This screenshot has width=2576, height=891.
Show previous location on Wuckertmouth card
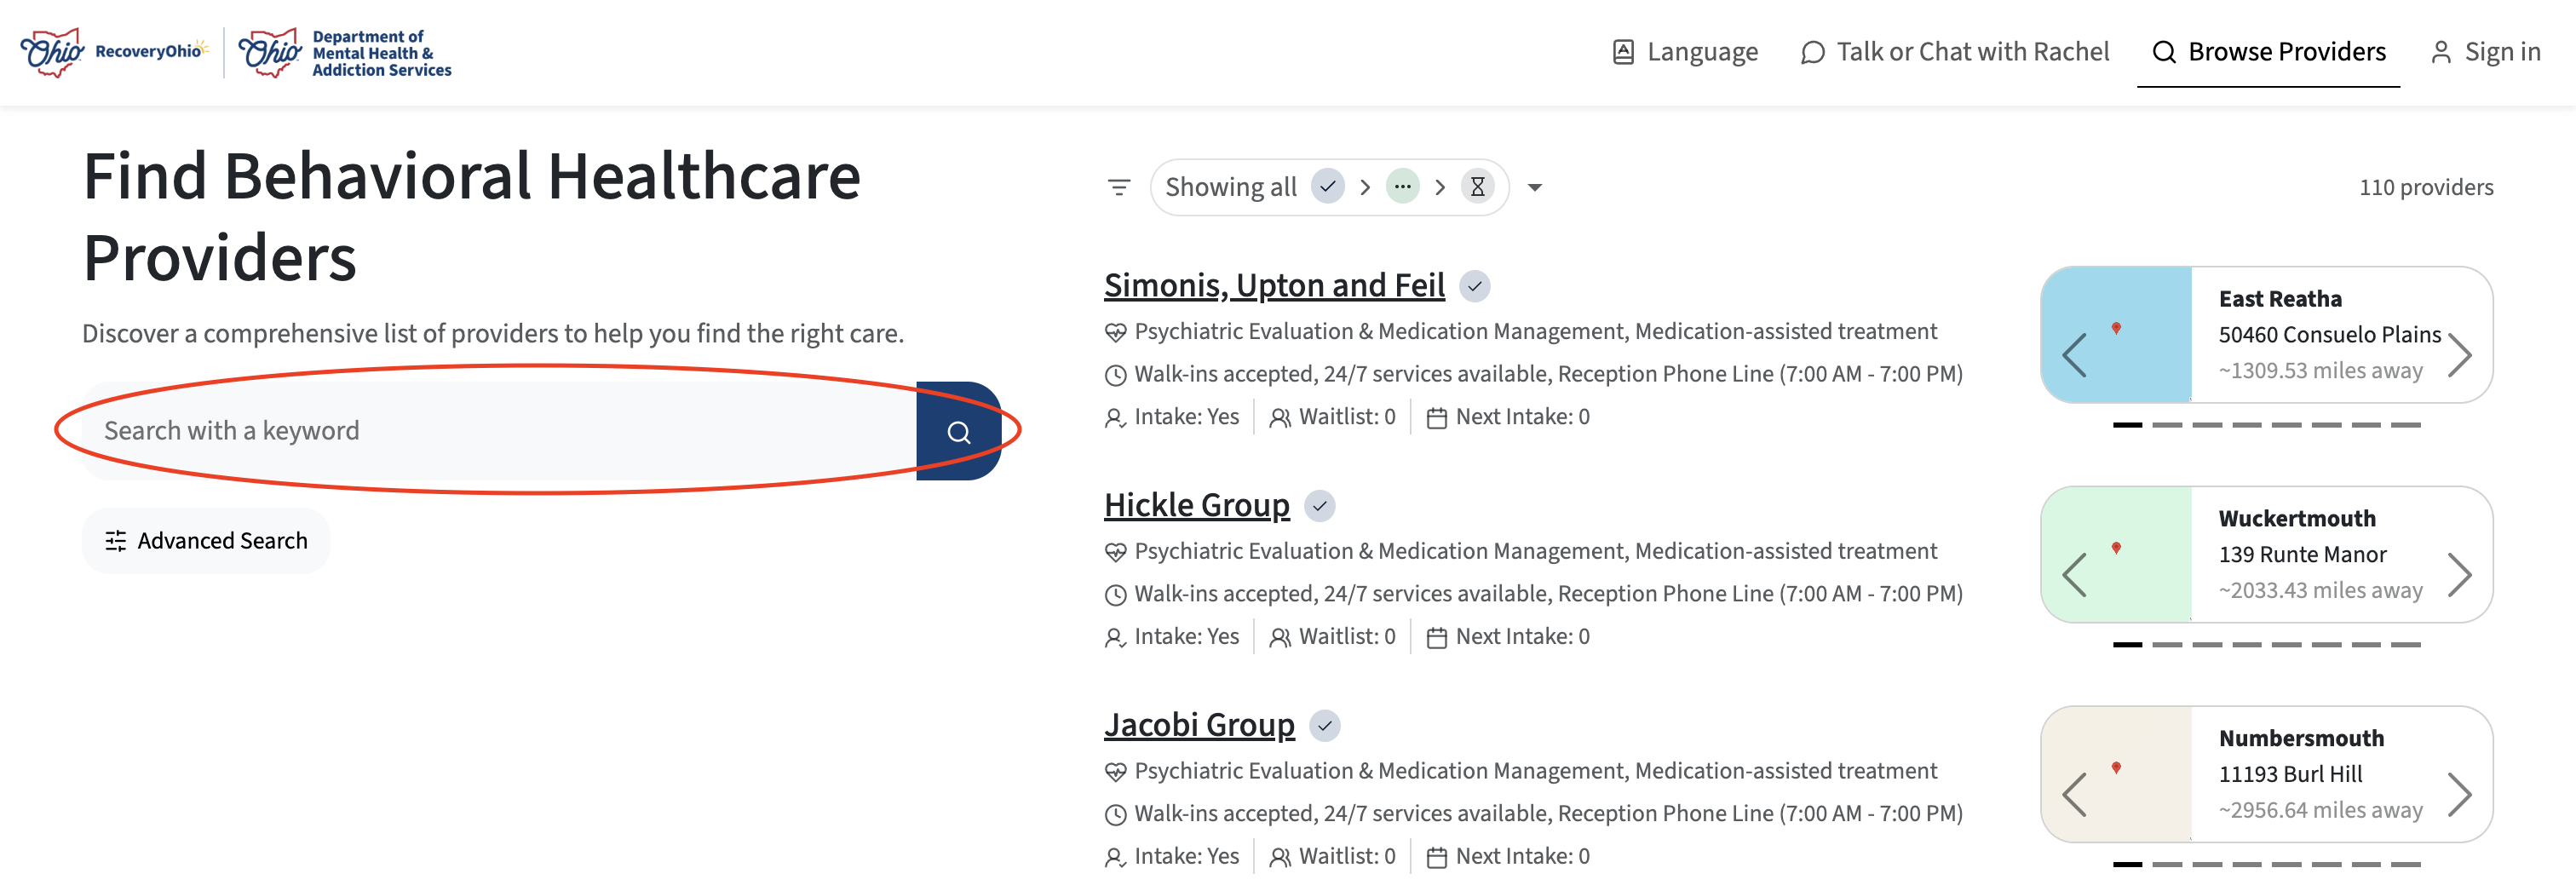tap(2074, 575)
